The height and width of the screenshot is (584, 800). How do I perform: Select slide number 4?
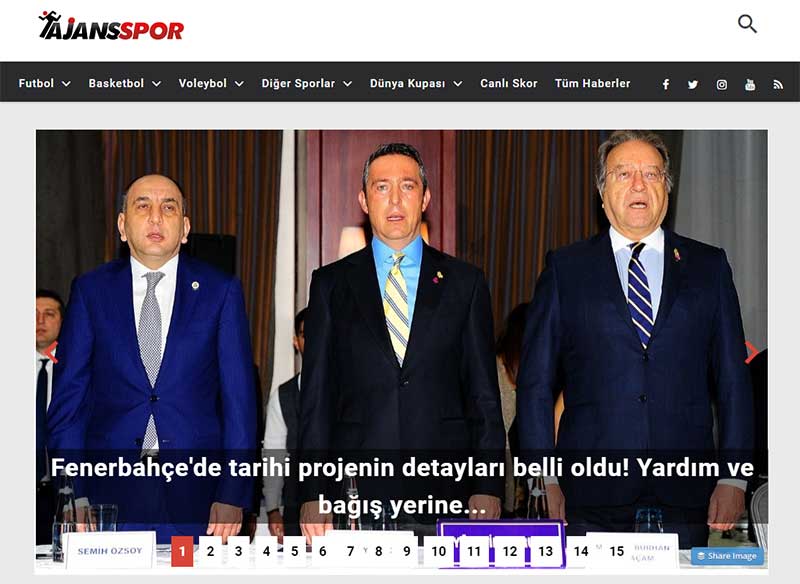[266, 551]
